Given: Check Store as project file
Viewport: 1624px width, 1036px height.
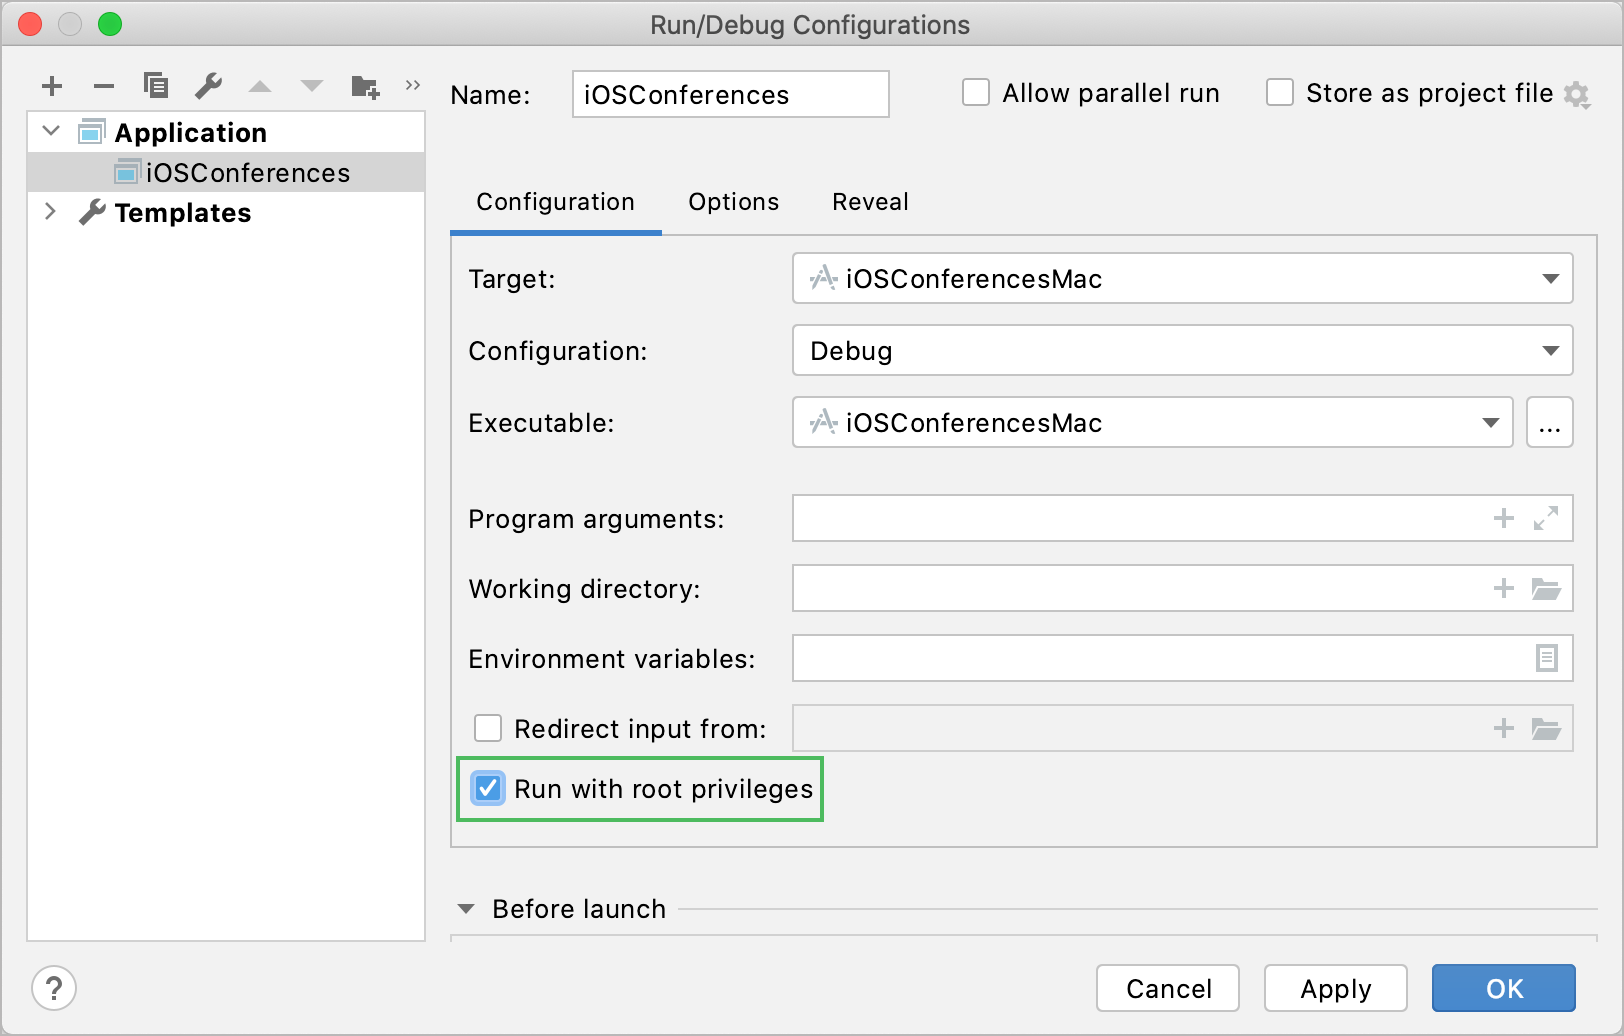Looking at the screenshot, I should (1280, 93).
